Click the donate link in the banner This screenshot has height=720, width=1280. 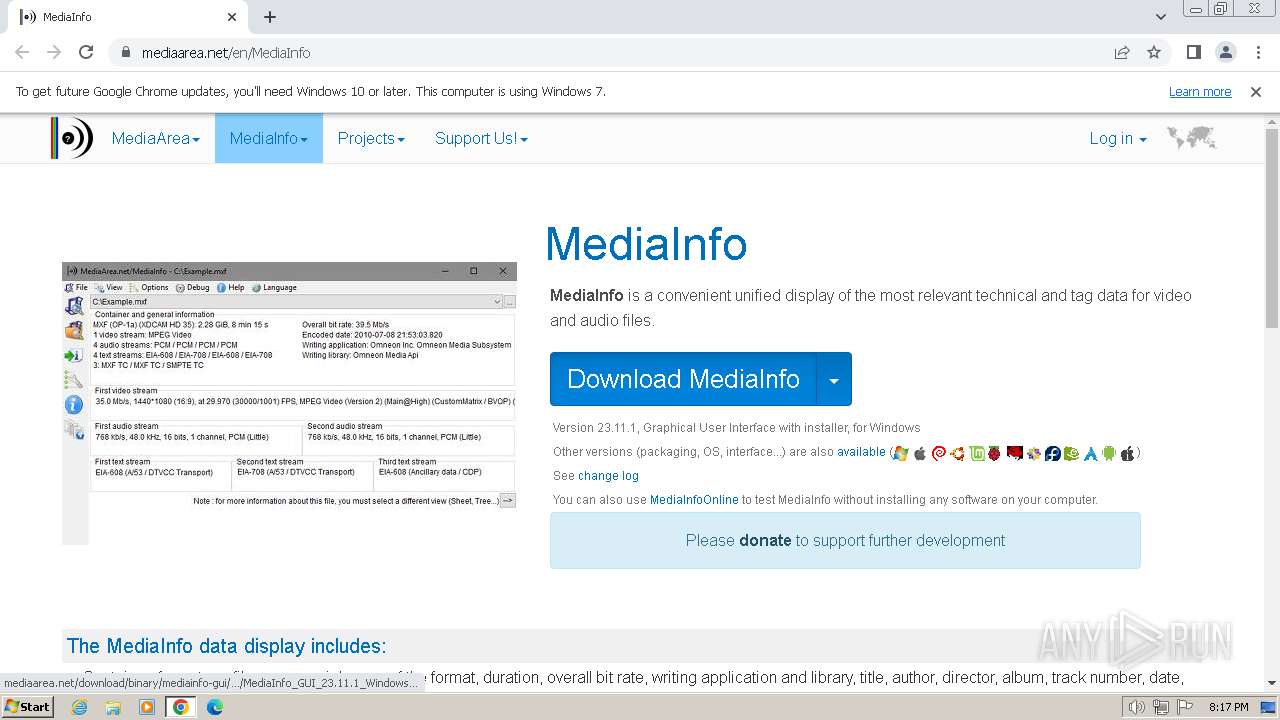765,540
